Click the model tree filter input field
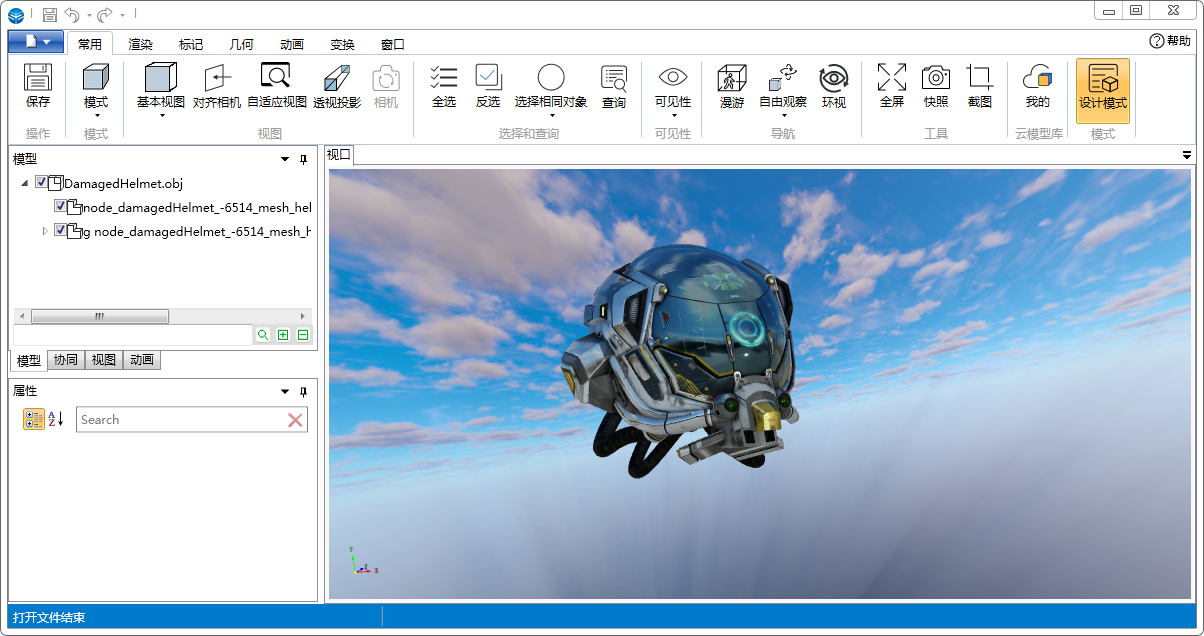 132,335
